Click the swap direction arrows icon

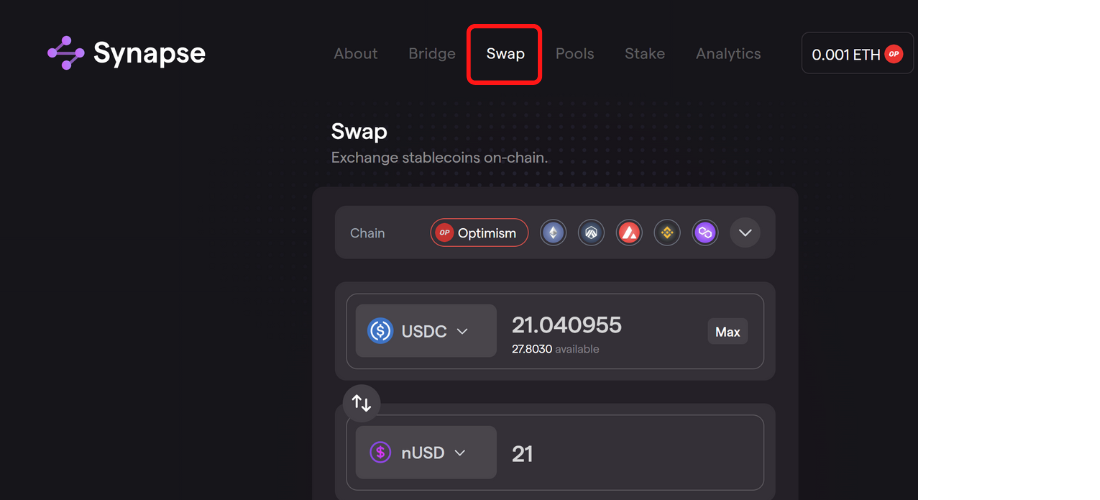pyautogui.click(x=362, y=403)
